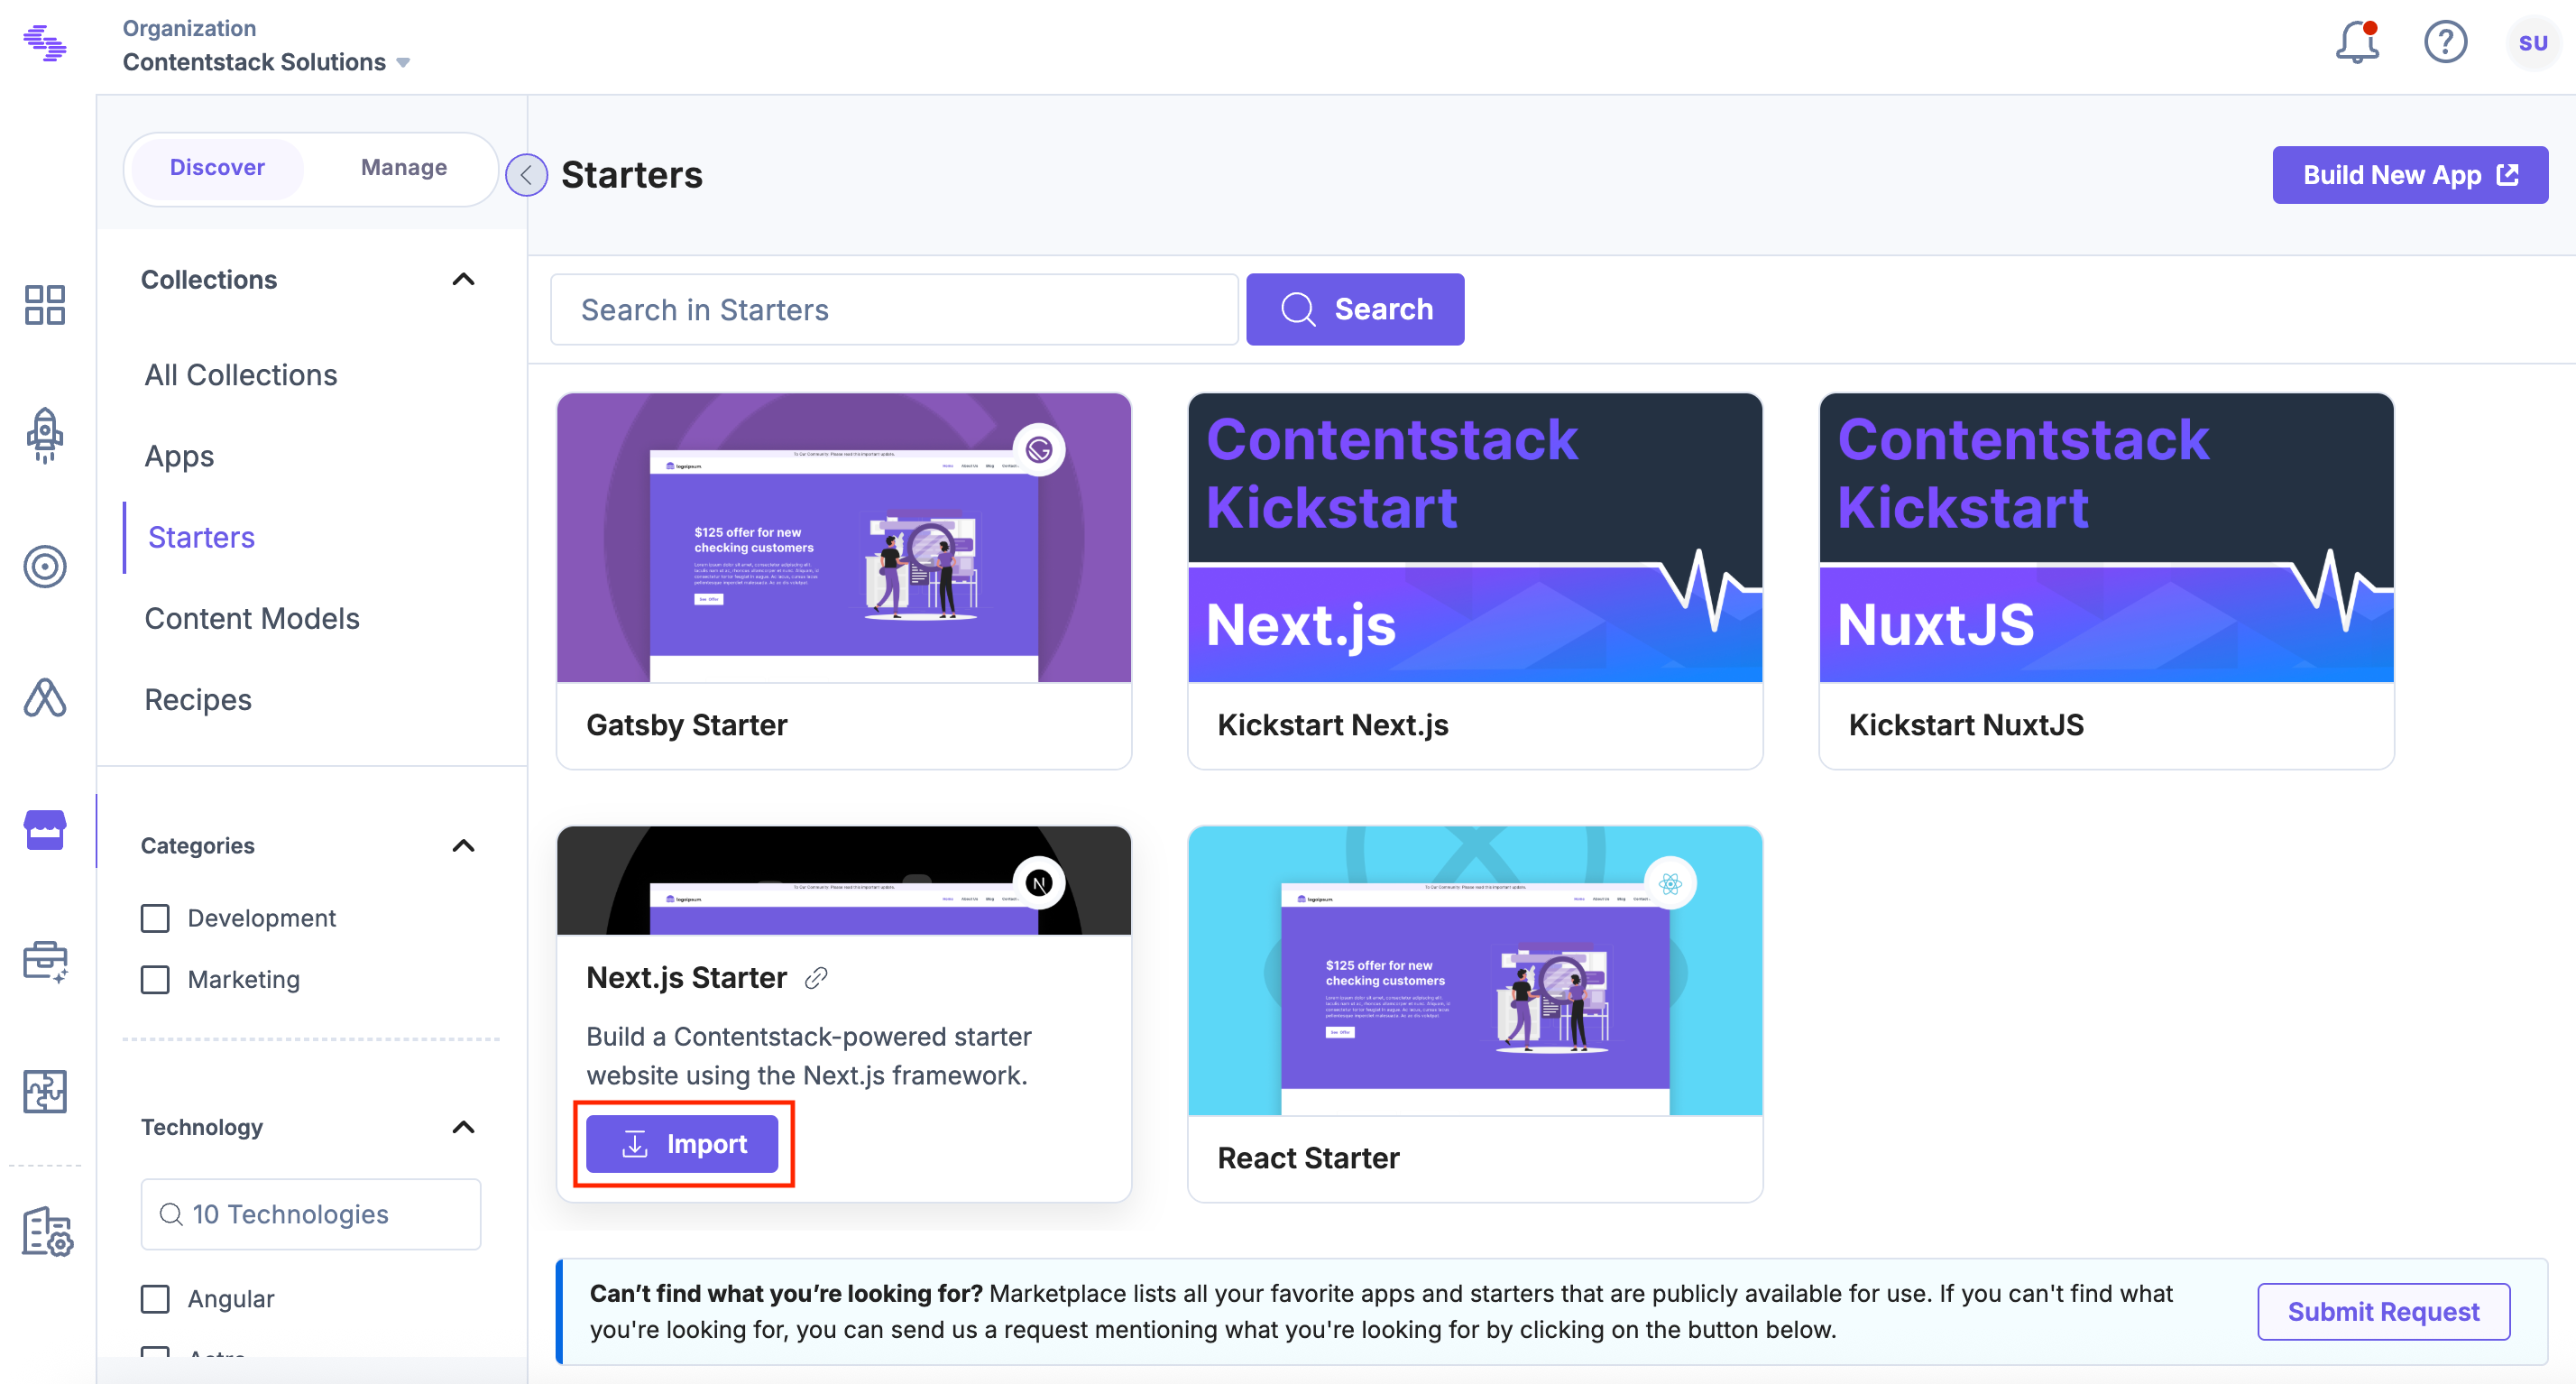Copy link icon next to Next.js Starter
2576x1384 pixels.
(x=816, y=978)
